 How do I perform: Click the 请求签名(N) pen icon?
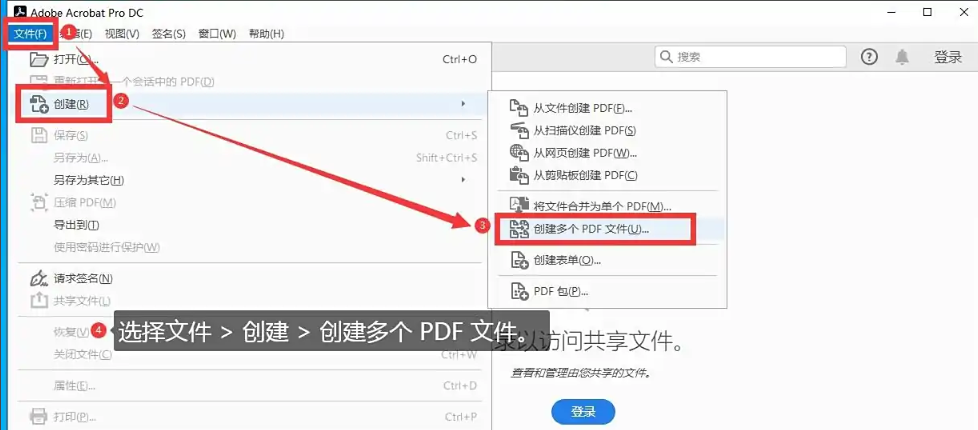(39, 278)
